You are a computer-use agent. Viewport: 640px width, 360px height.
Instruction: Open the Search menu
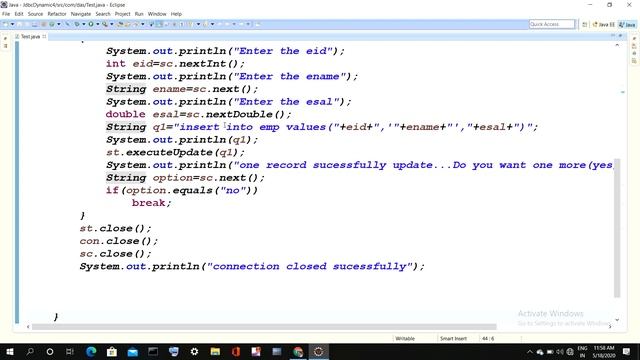[x=103, y=14]
